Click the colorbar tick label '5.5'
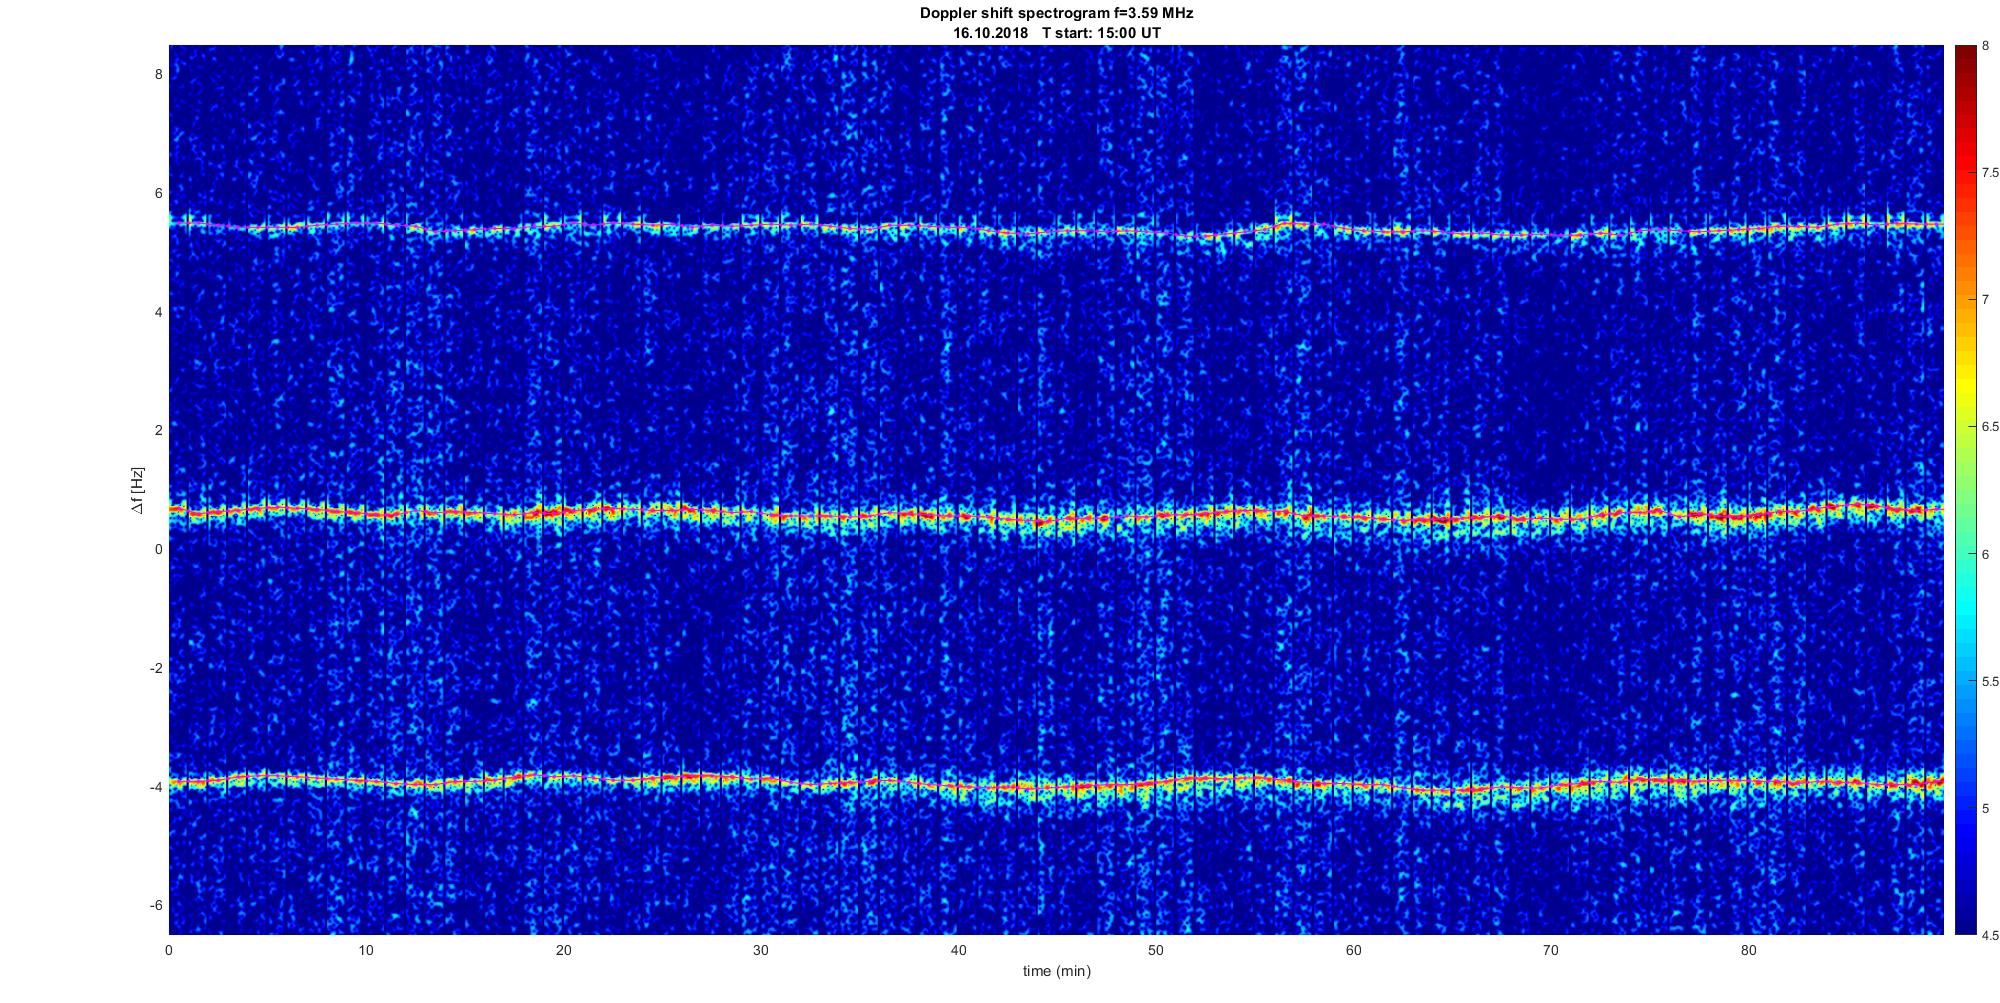Viewport: 2000px width, 1003px height. [1990, 682]
